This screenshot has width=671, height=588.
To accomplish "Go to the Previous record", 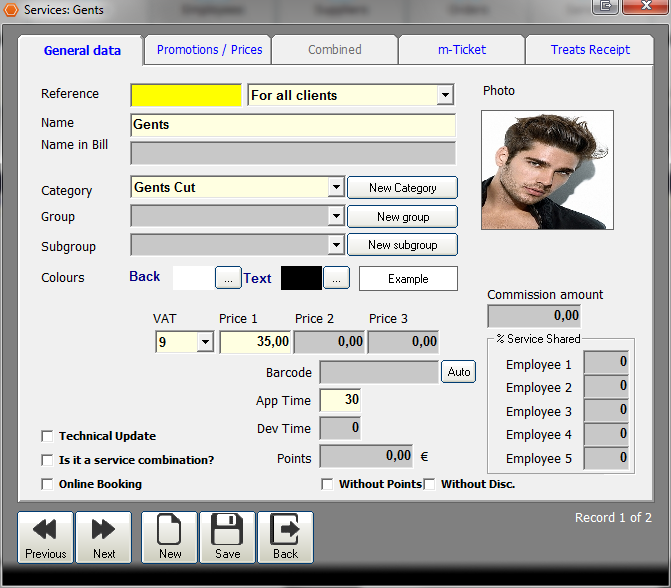I will point(46,538).
